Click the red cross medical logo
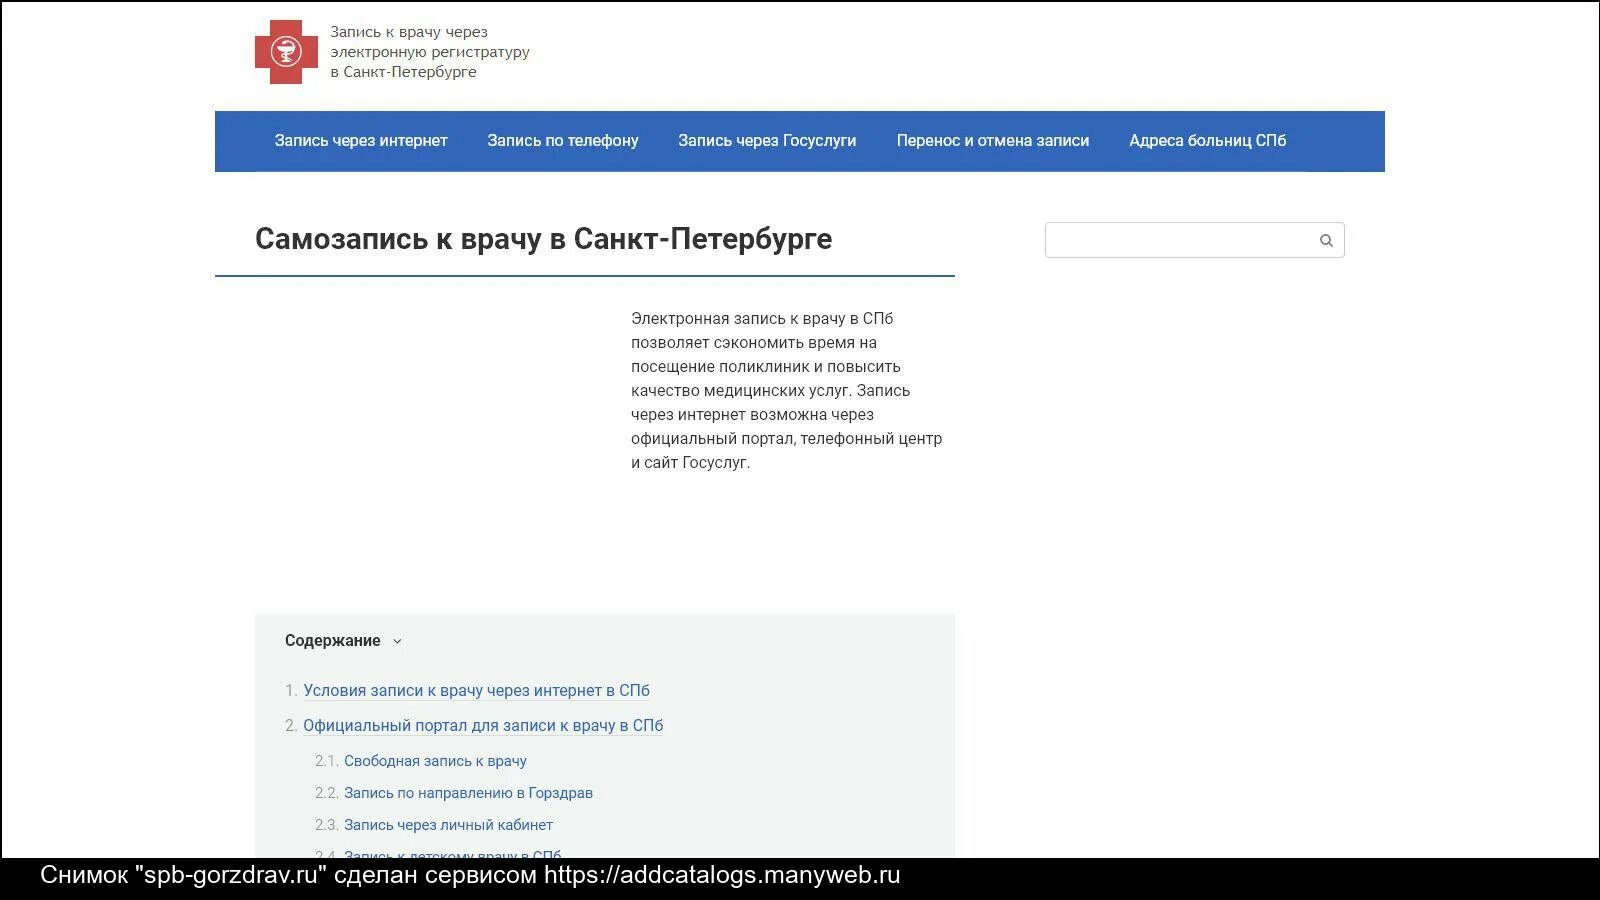This screenshot has width=1600, height=900. (286, 52)
